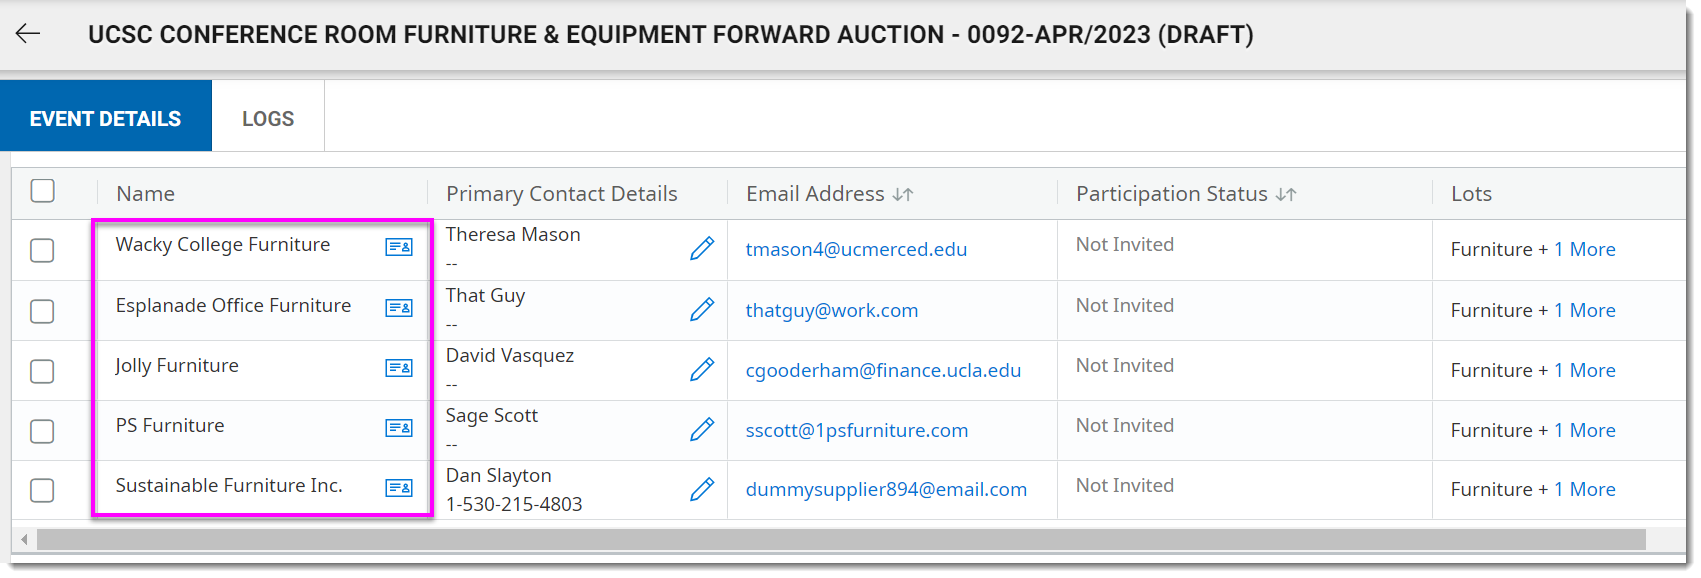The height and width of the screenshot is (578, 1701).
Task: Edit Sage Scott contact with pencil icon
Action: 702,430
